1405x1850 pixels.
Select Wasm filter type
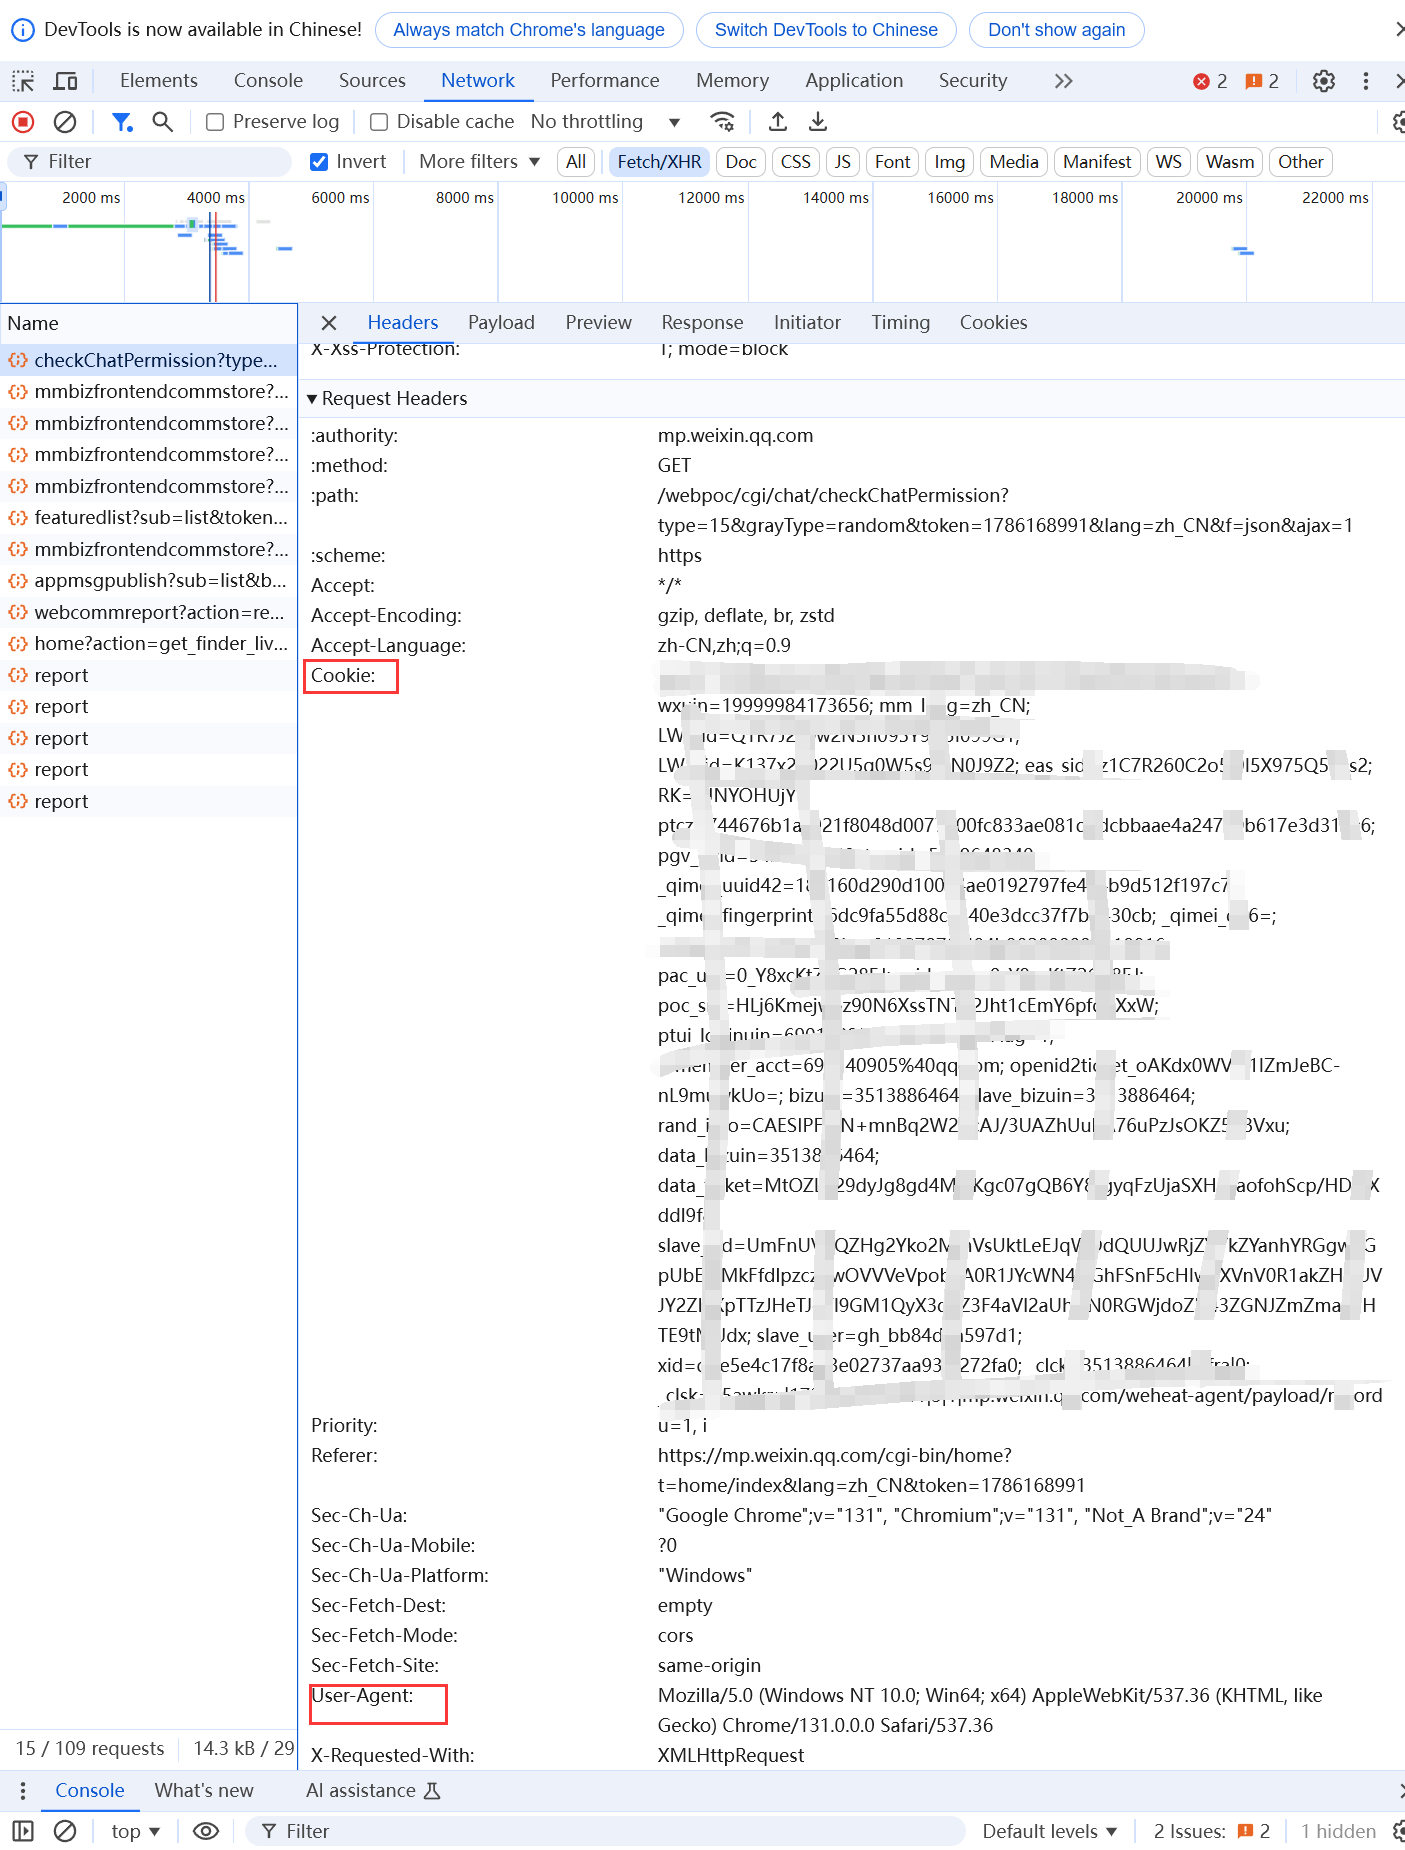pos(1230,162)
